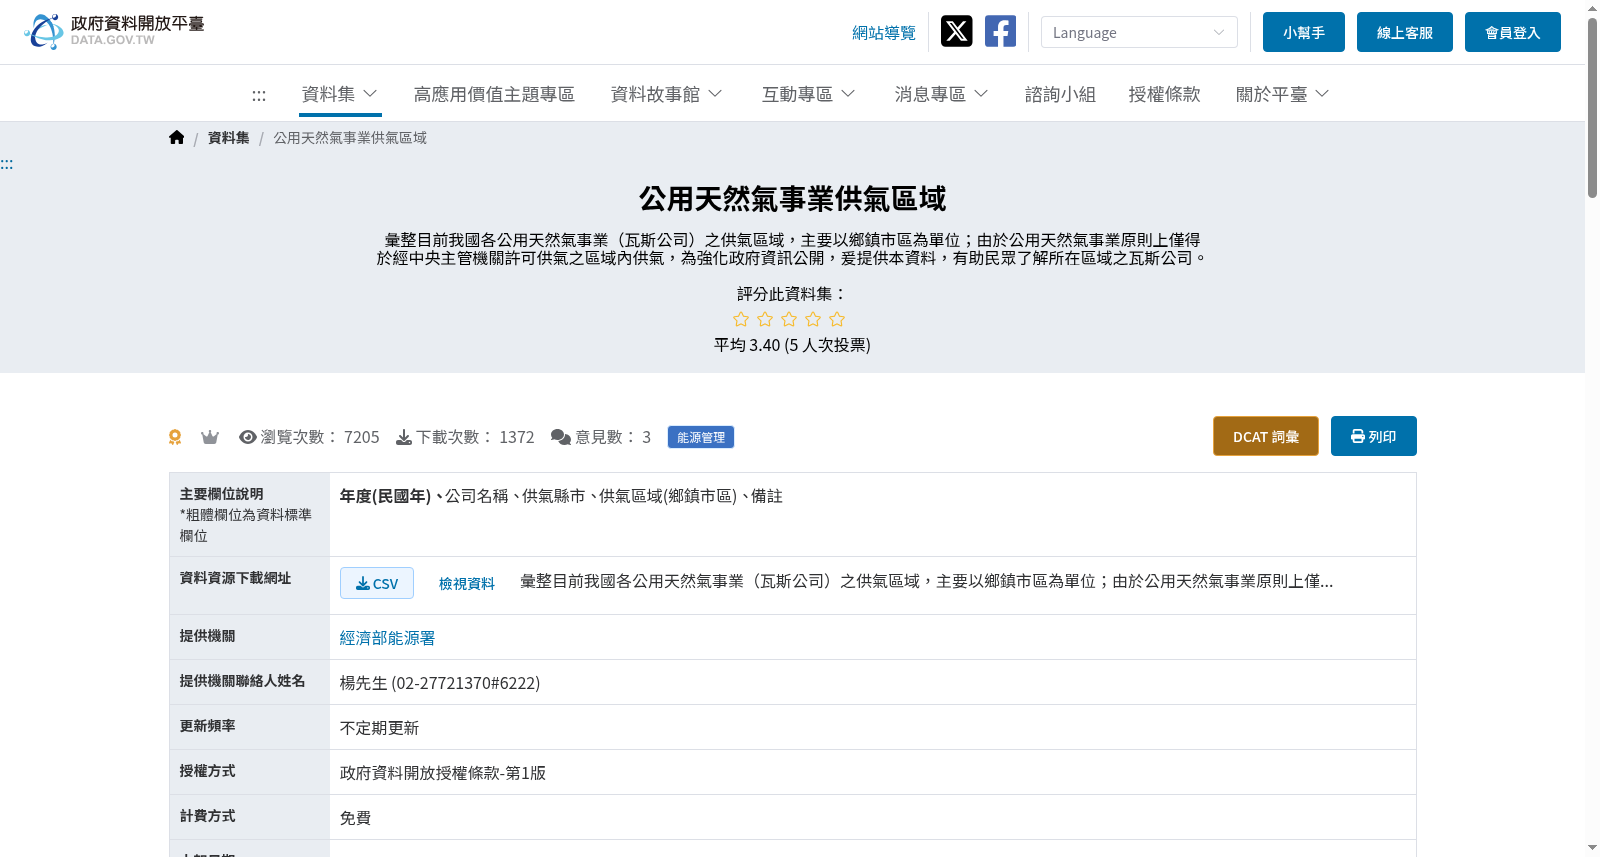Image resolution: width=1600 pixels, height=857 pixels.
Task: Click the first rating star
Action: pos(741,319)
